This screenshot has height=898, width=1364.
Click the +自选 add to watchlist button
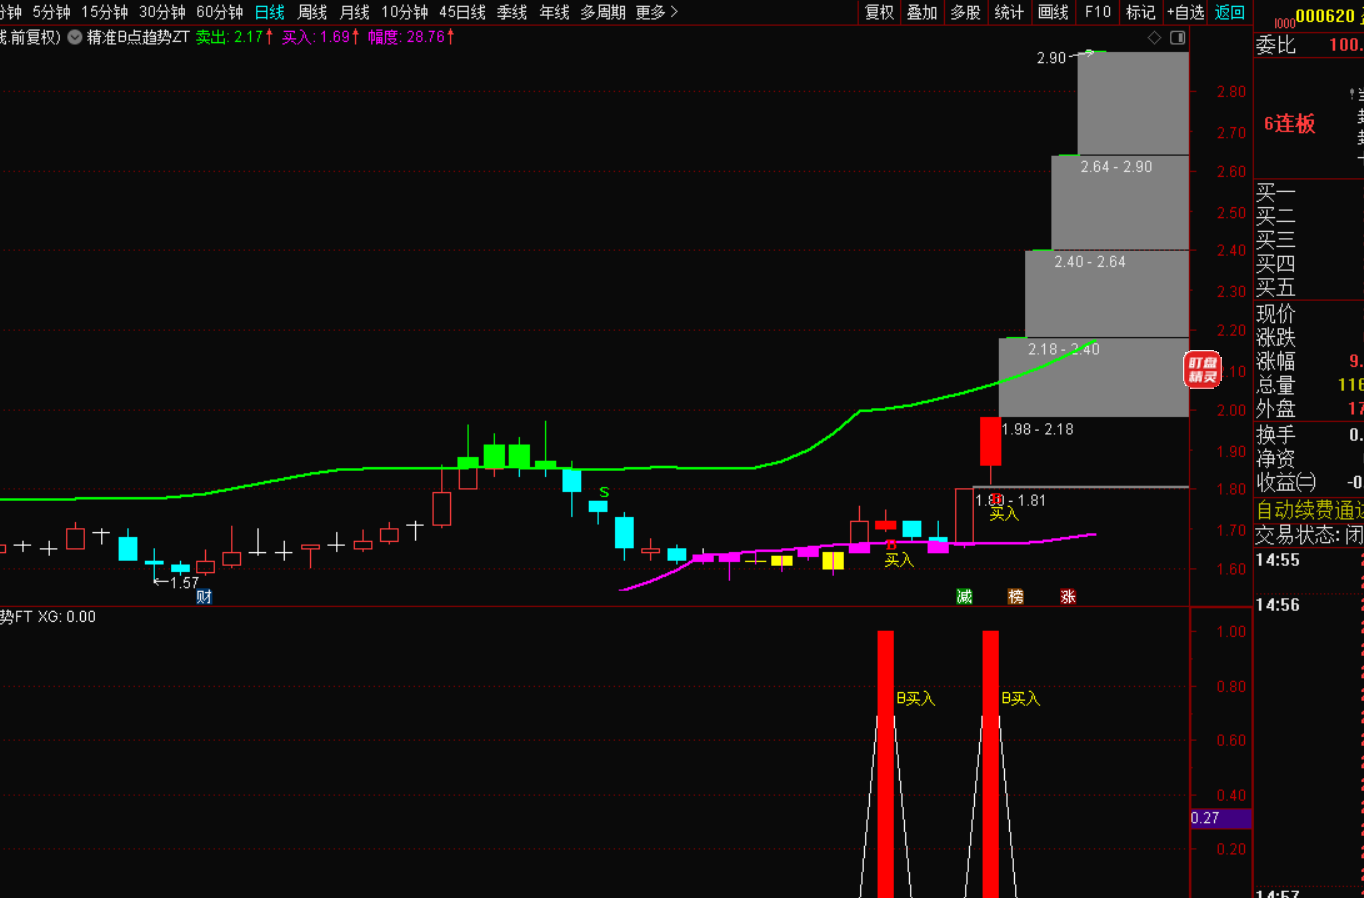coord(1185,12)
